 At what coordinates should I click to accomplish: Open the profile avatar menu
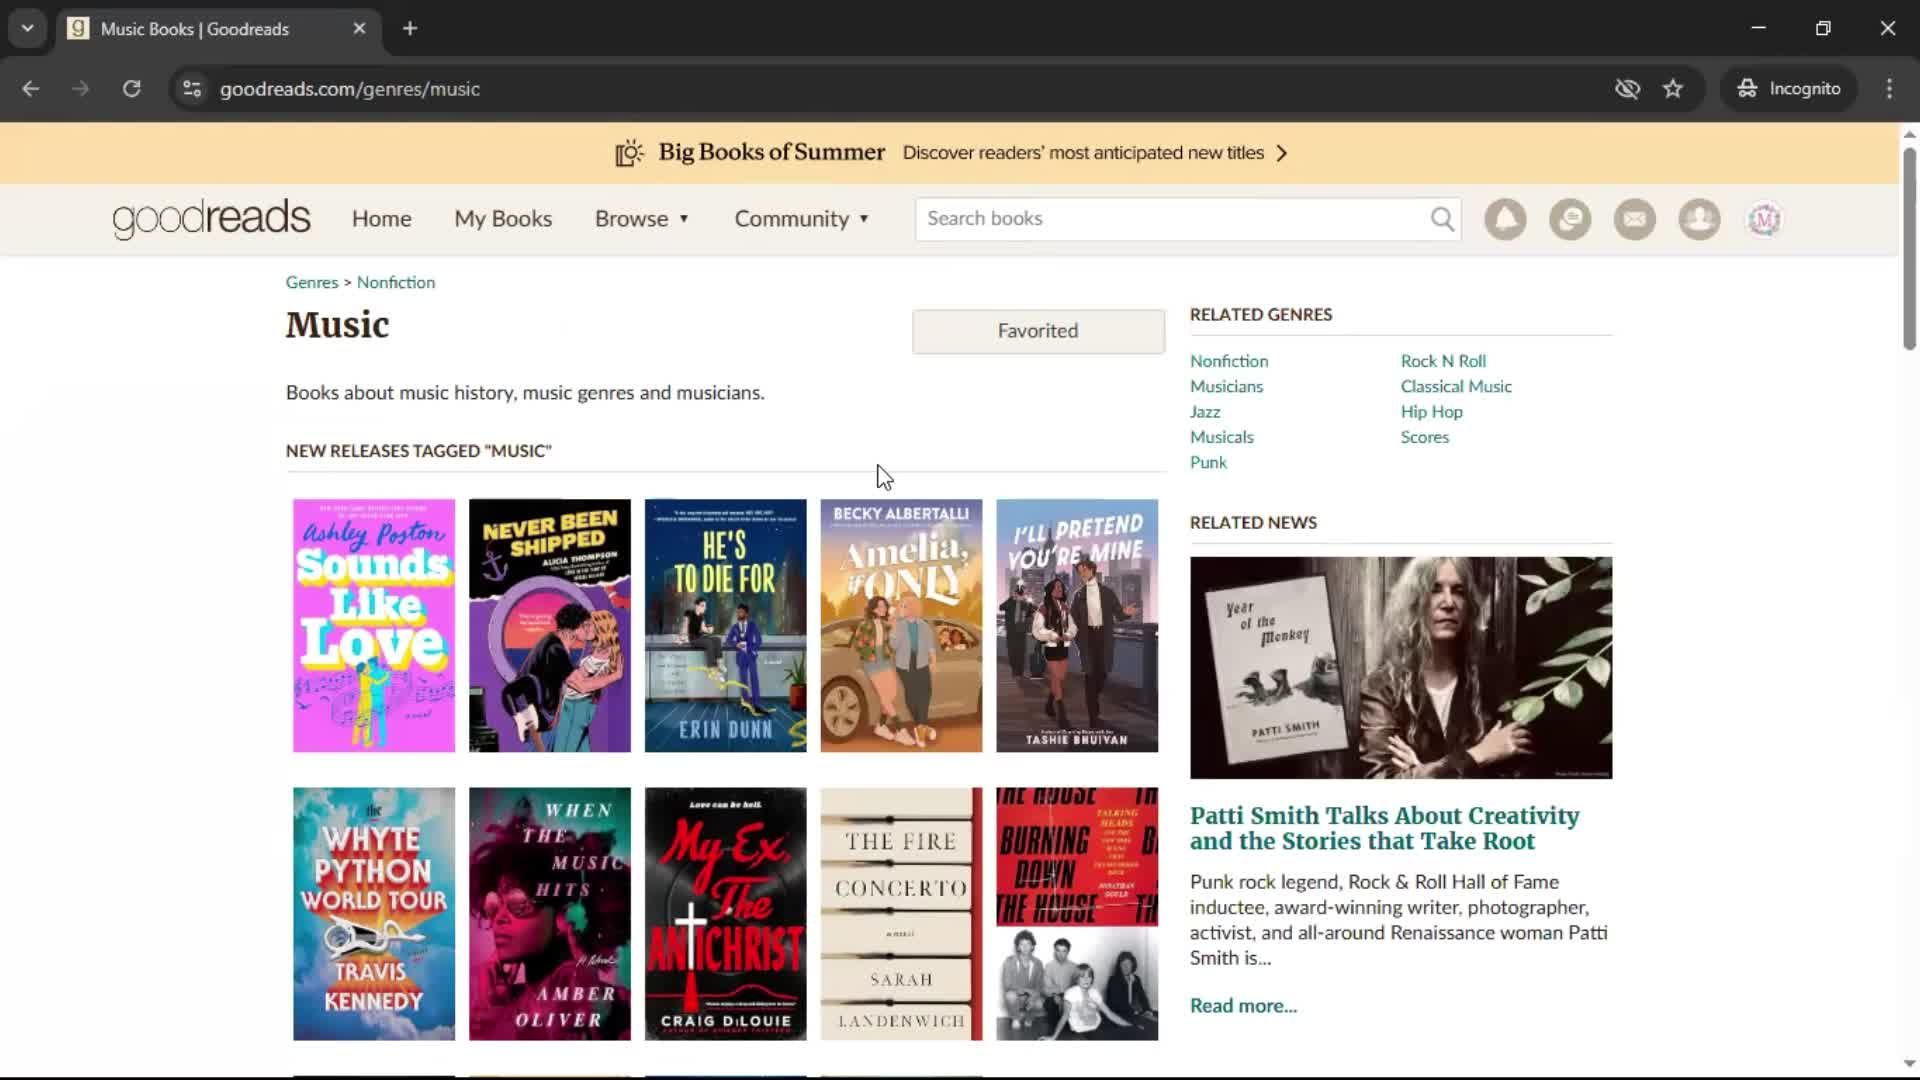(x=1764, y=219)
